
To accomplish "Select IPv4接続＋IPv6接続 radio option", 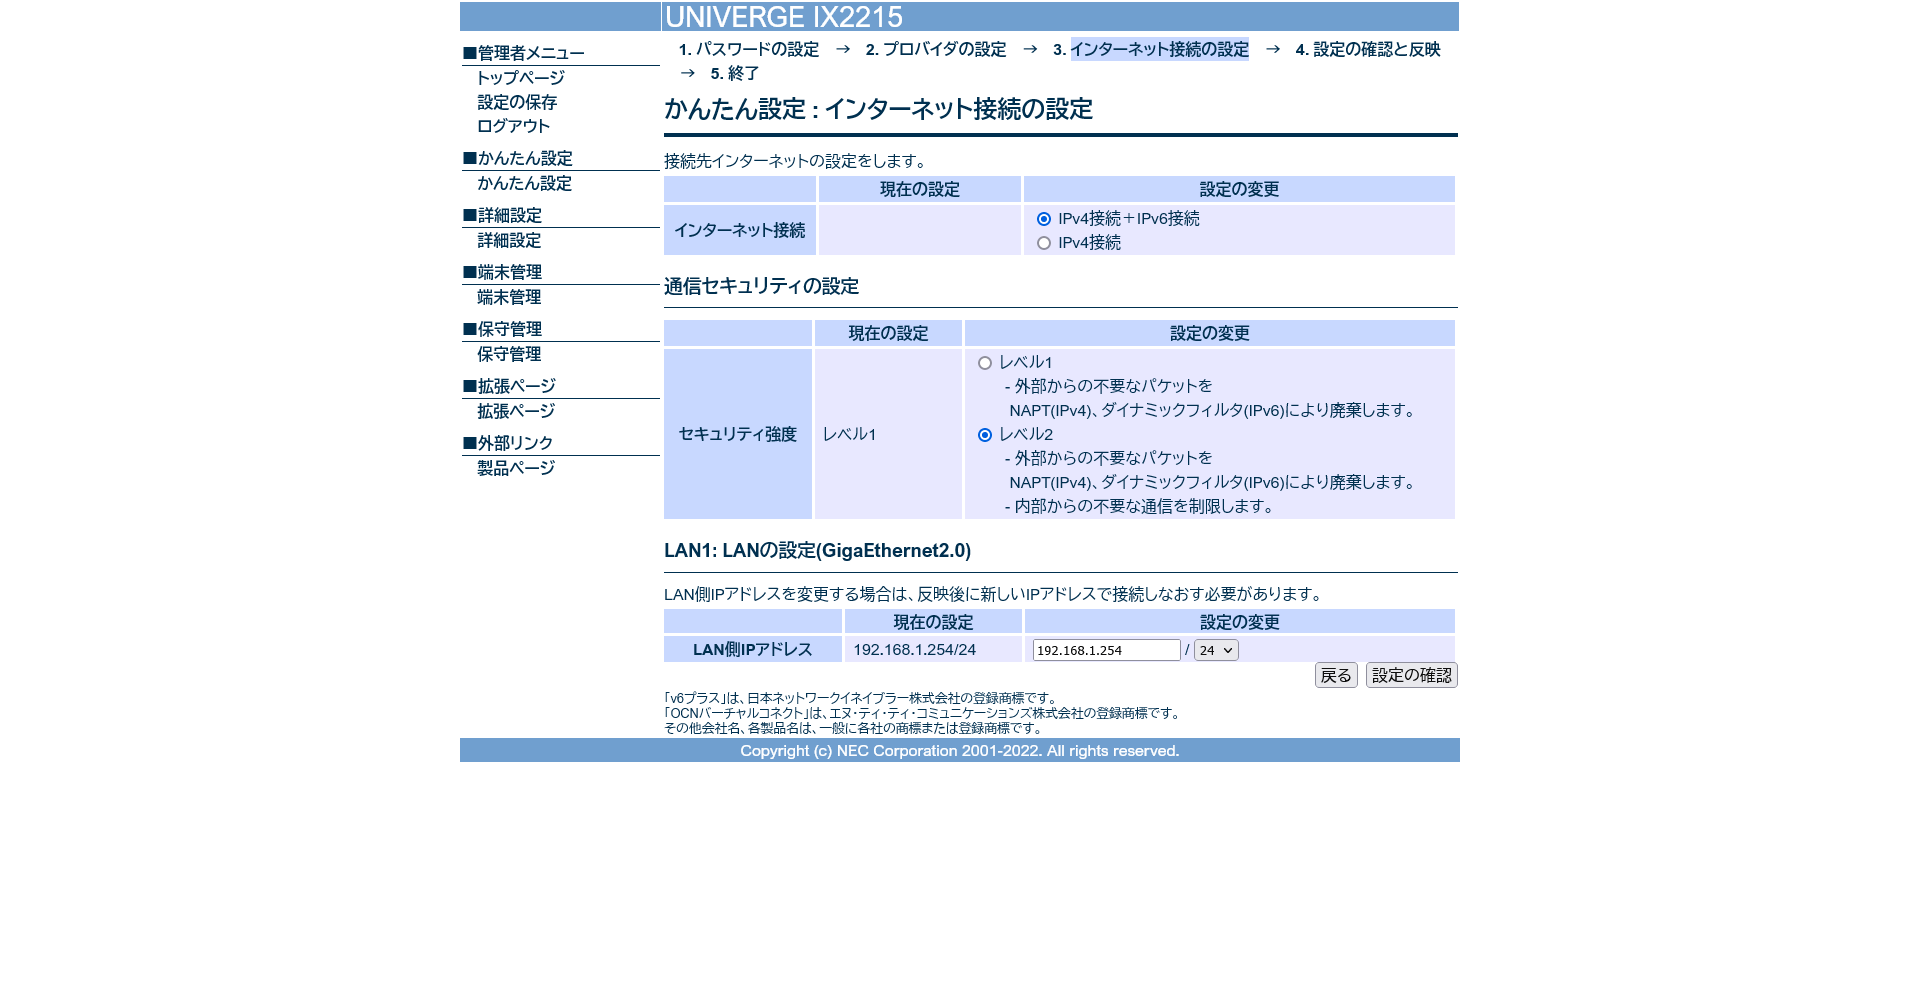I will pos(1044,219).
